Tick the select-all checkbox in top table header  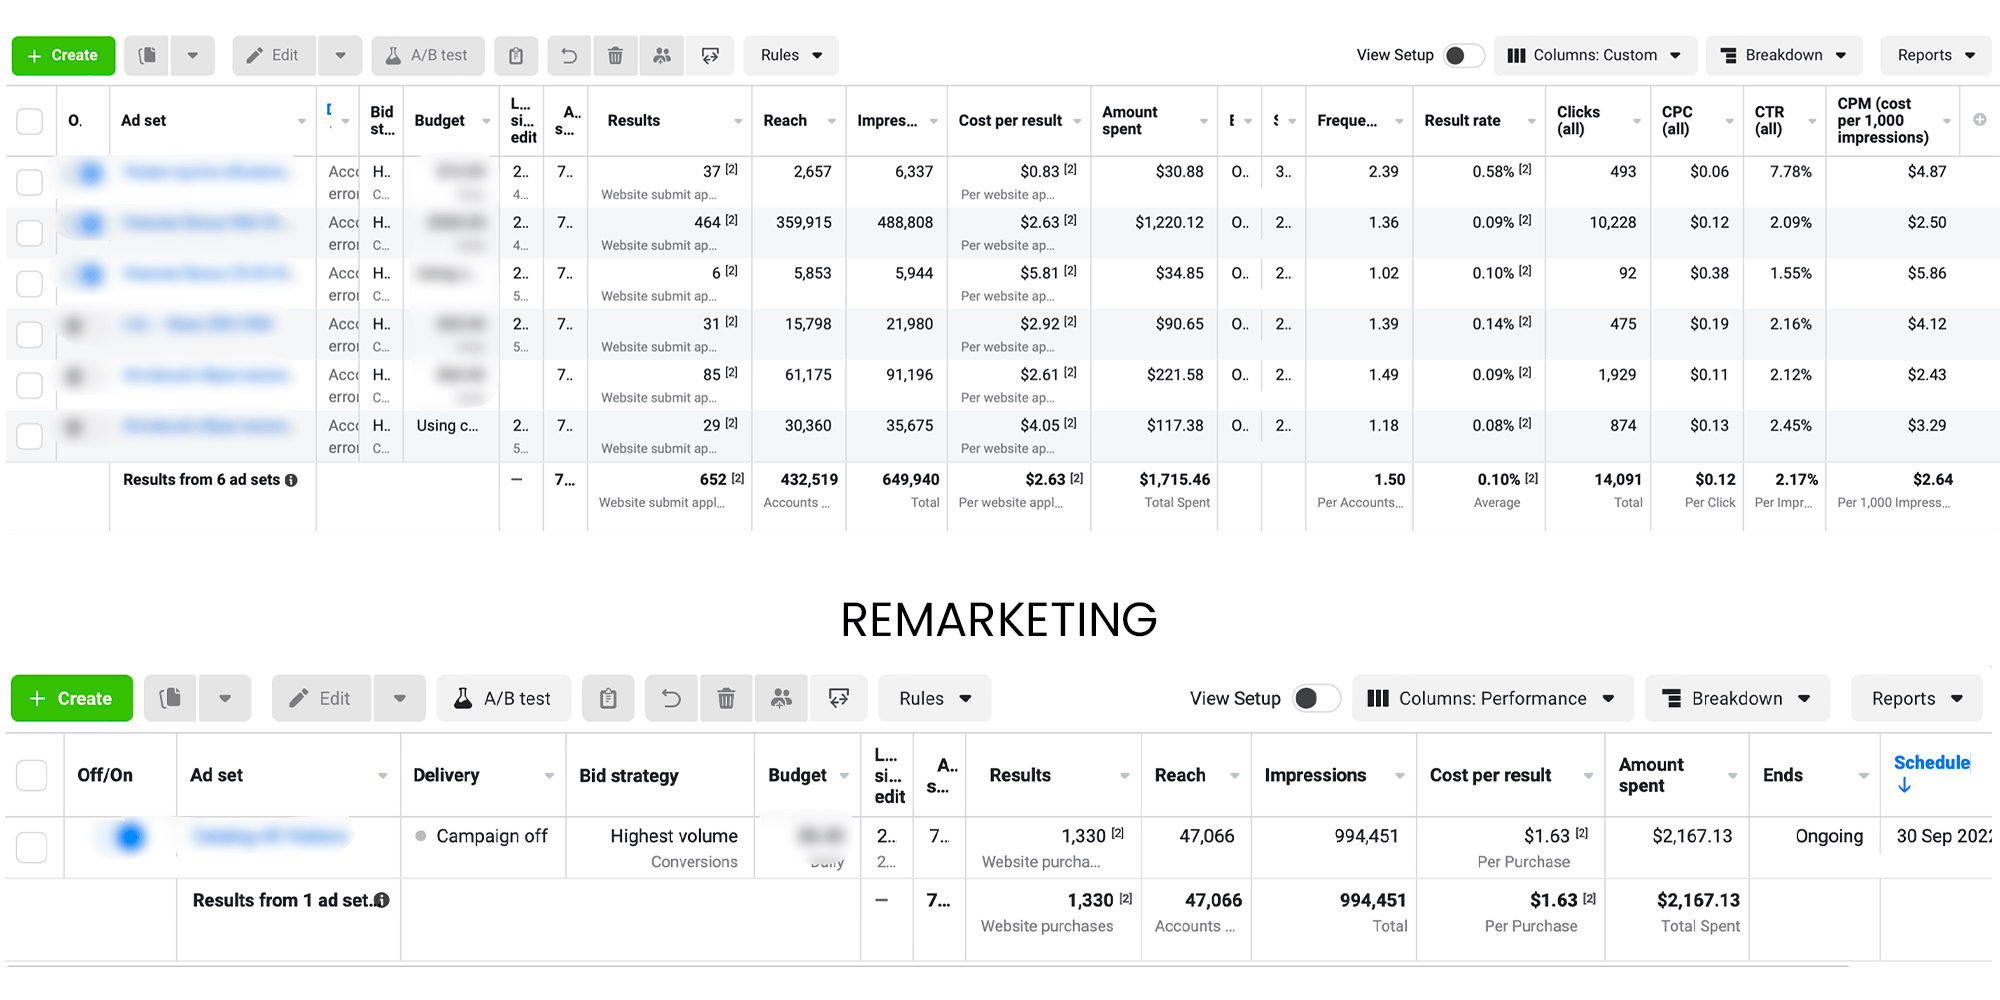pyautogui.click(x=30, y=121)
